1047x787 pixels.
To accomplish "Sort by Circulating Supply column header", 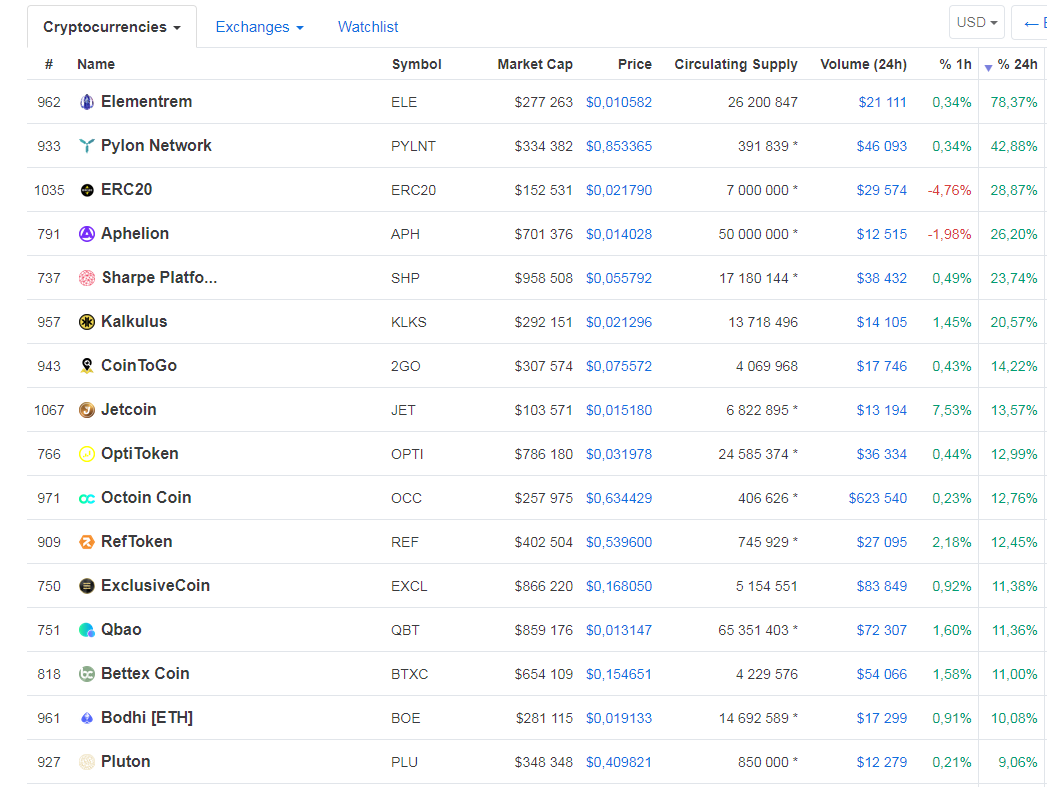I will (736, 64).
